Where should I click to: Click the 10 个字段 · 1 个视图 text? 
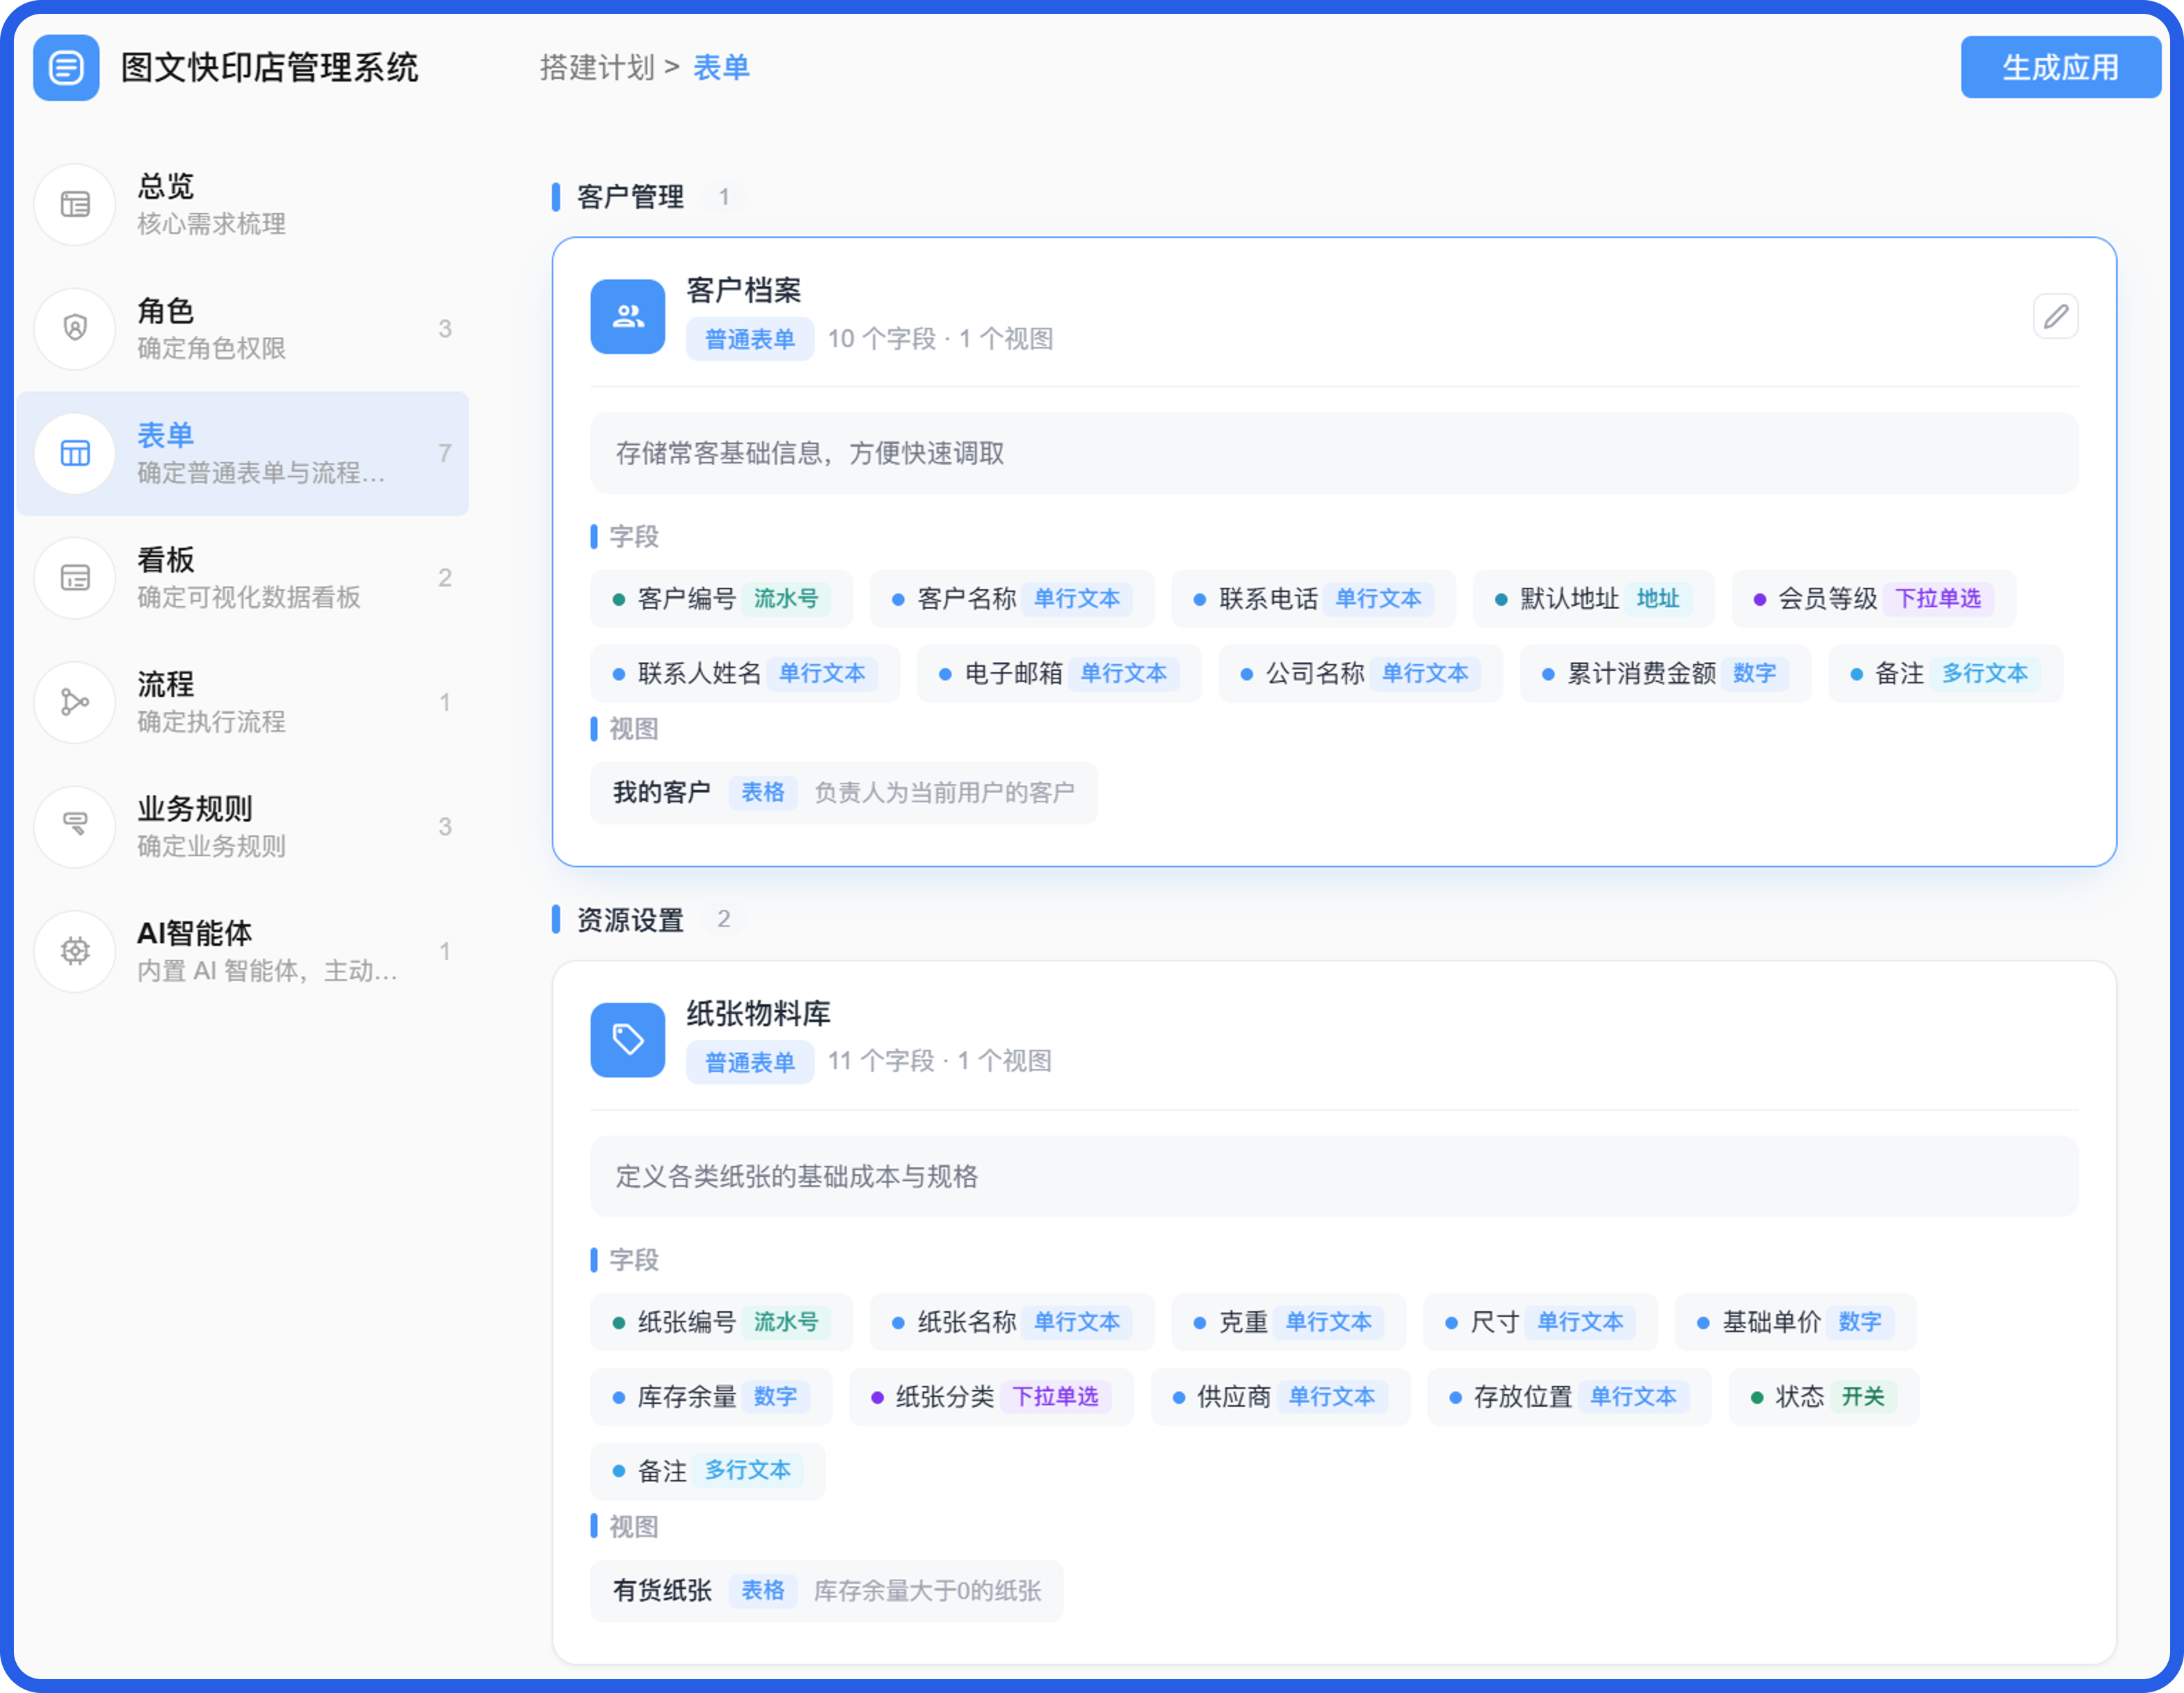(940, 339)
